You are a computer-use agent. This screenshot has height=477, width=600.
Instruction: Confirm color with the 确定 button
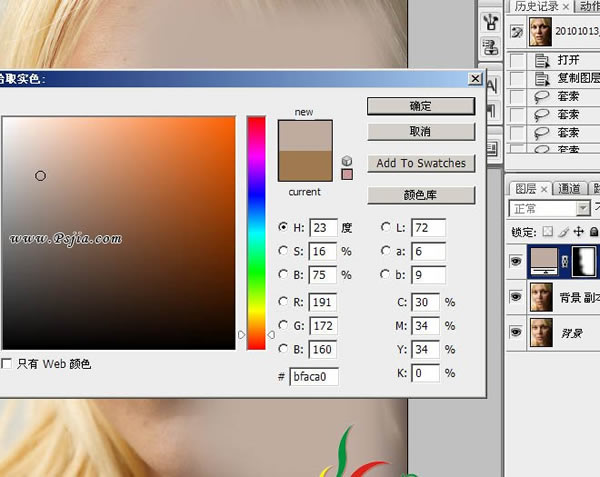[421, 106]
